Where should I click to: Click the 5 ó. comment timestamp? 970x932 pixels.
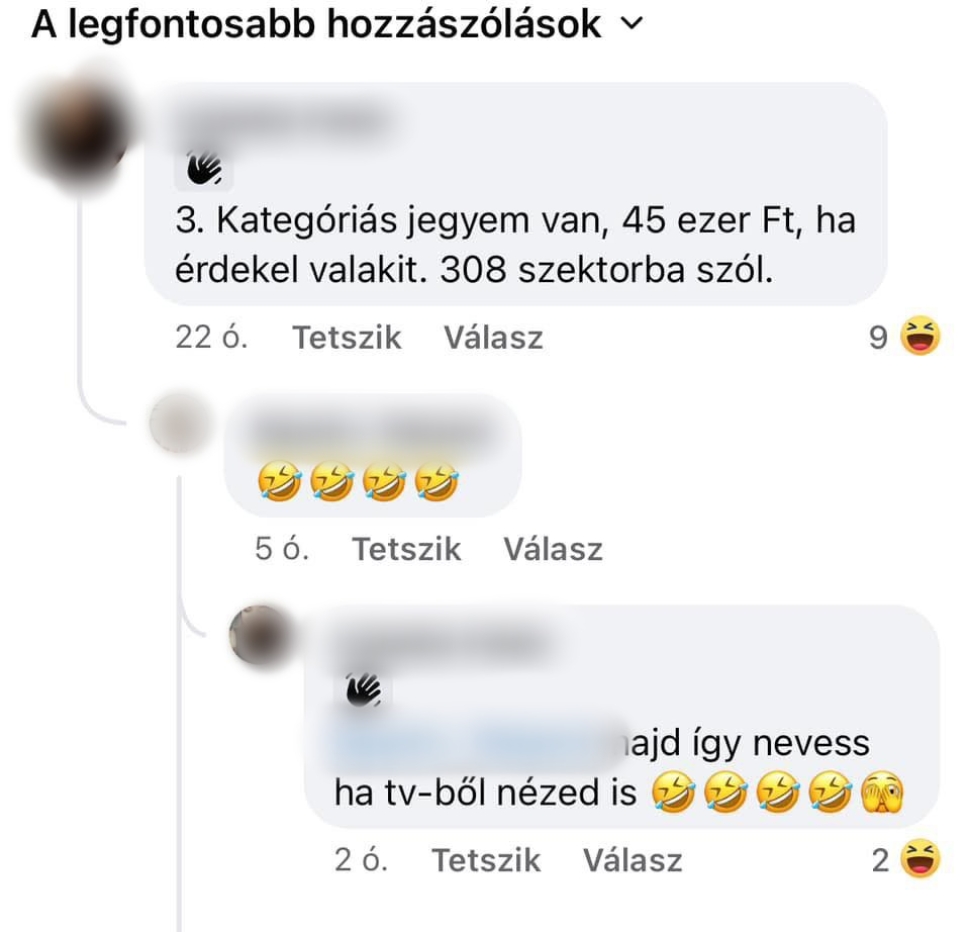coord(281,549)
